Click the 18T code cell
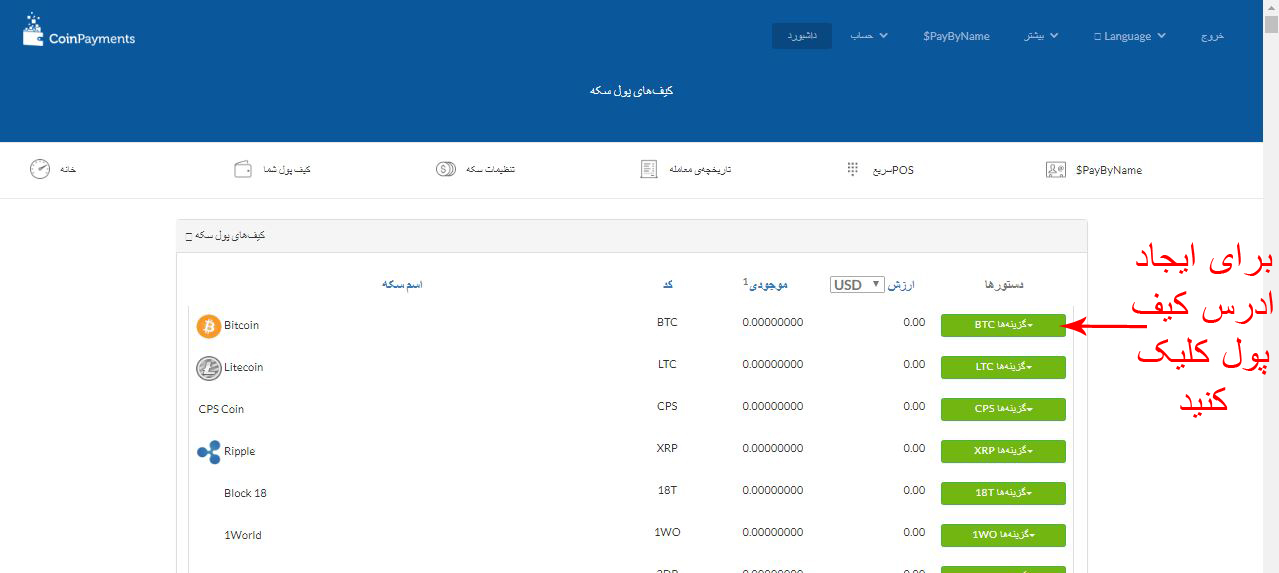This screenshot has width=1279, height=573. point(667,490)
